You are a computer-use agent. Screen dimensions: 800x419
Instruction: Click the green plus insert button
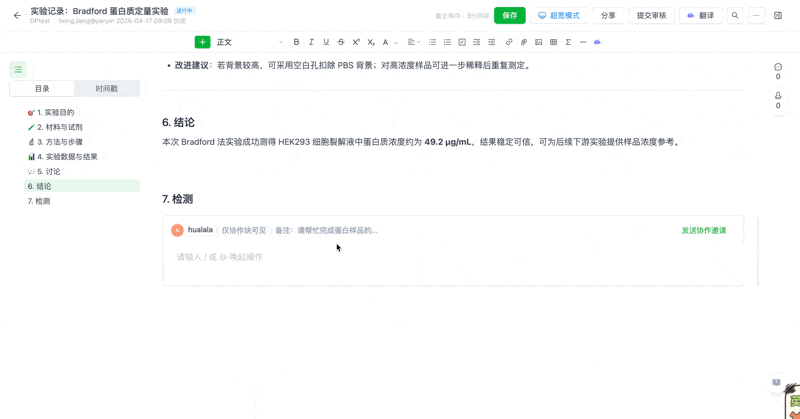[x=202, y=42]
